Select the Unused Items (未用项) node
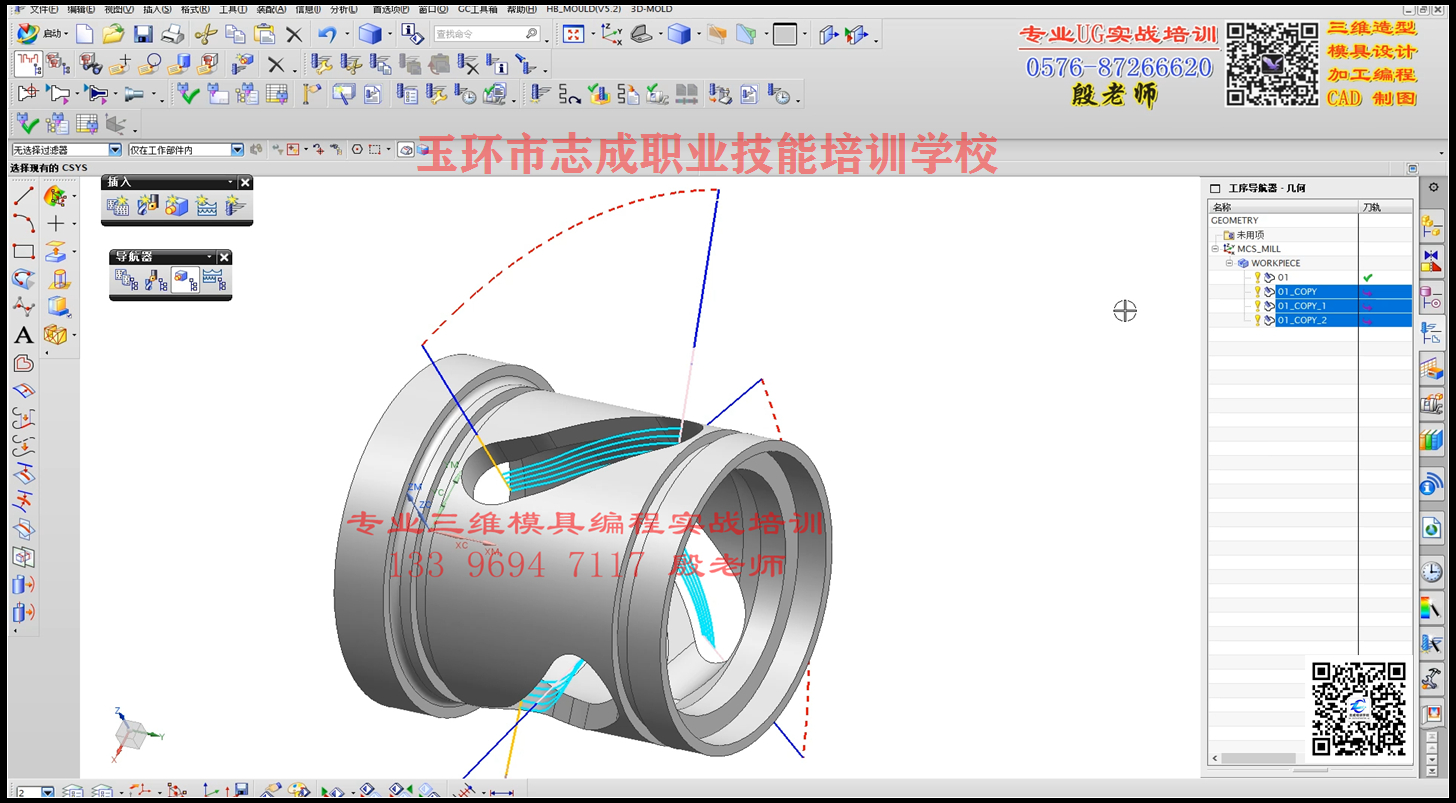 (1250, 235)
